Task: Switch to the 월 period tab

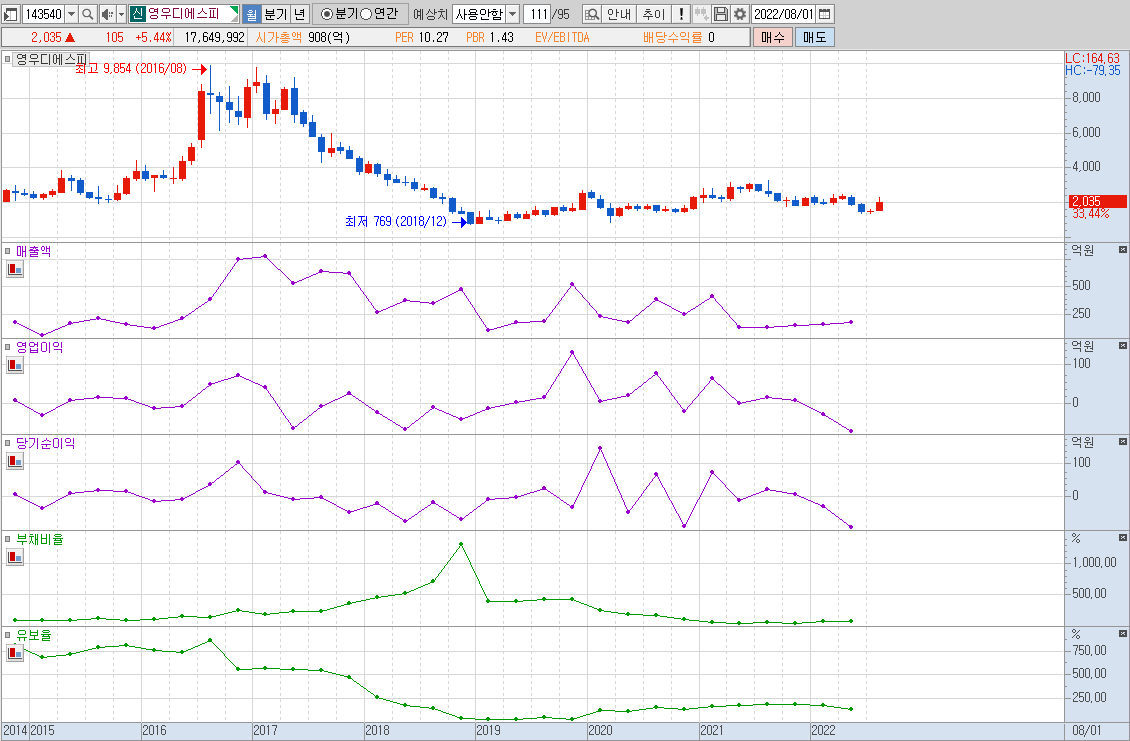Action: (251, 14)
